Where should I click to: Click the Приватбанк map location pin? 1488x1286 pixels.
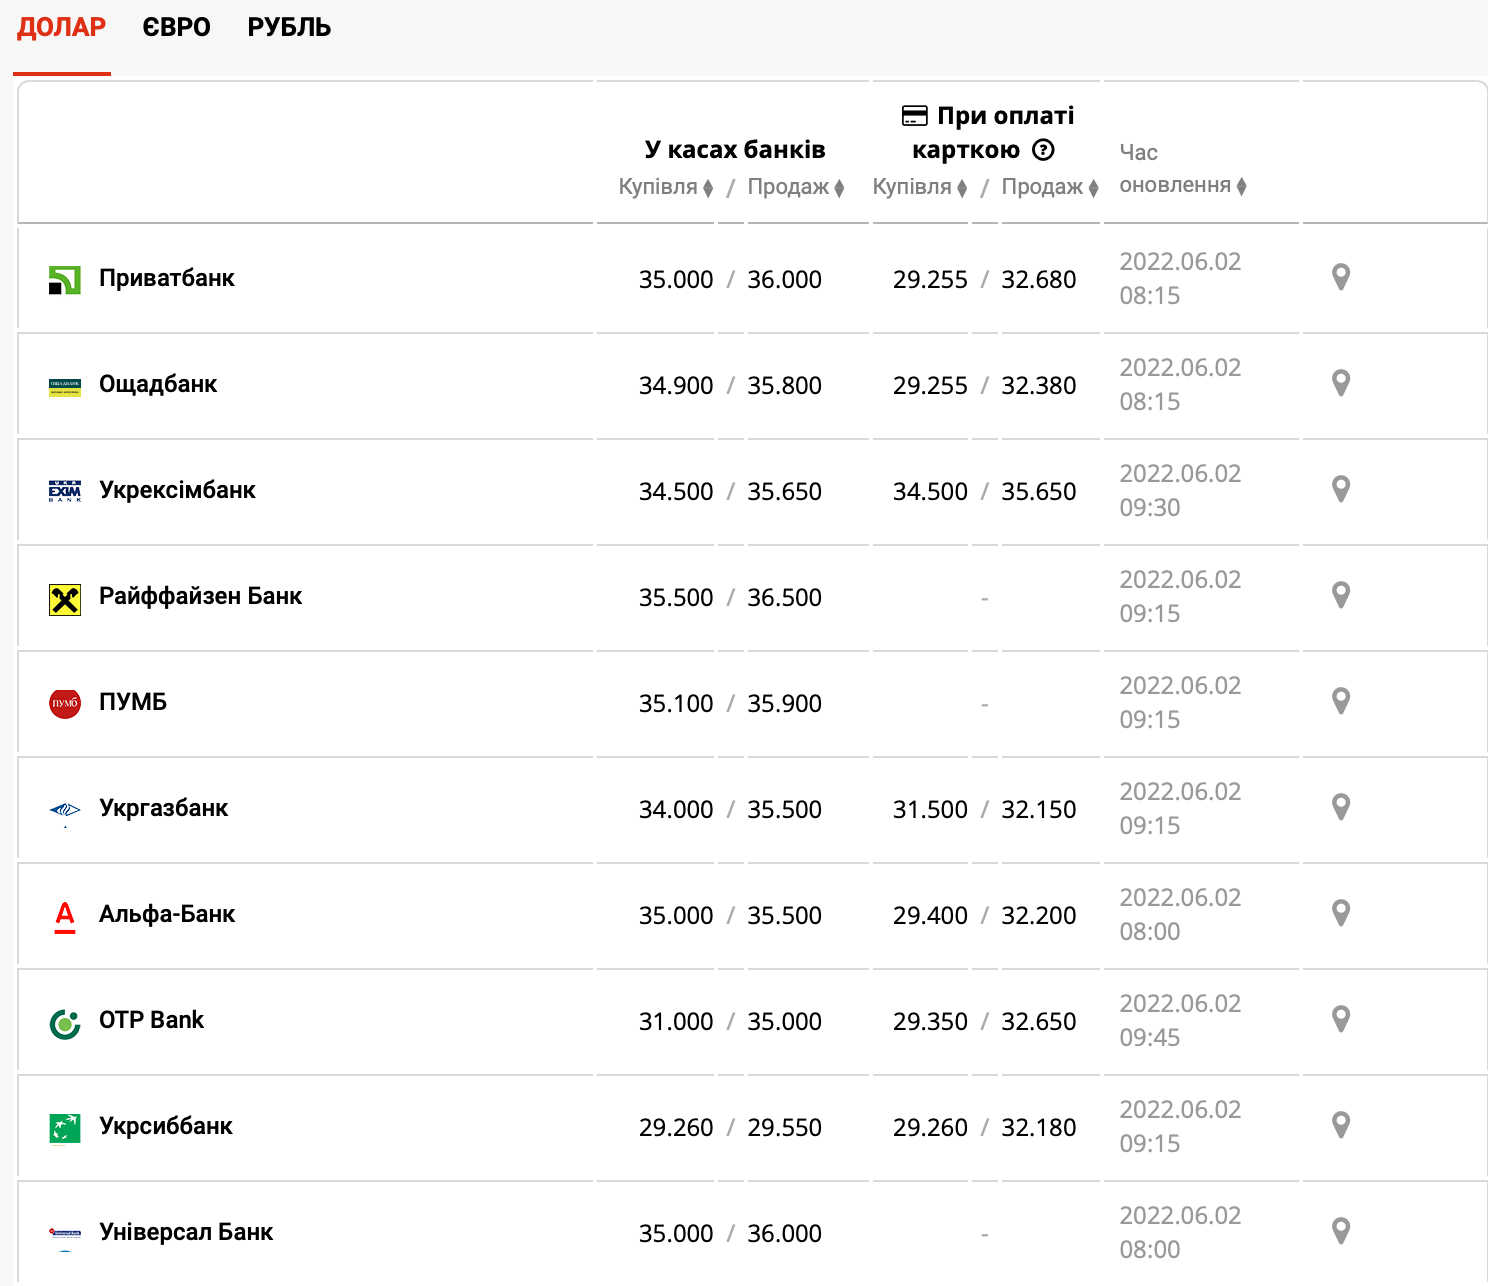click(x=1341, y=277)
